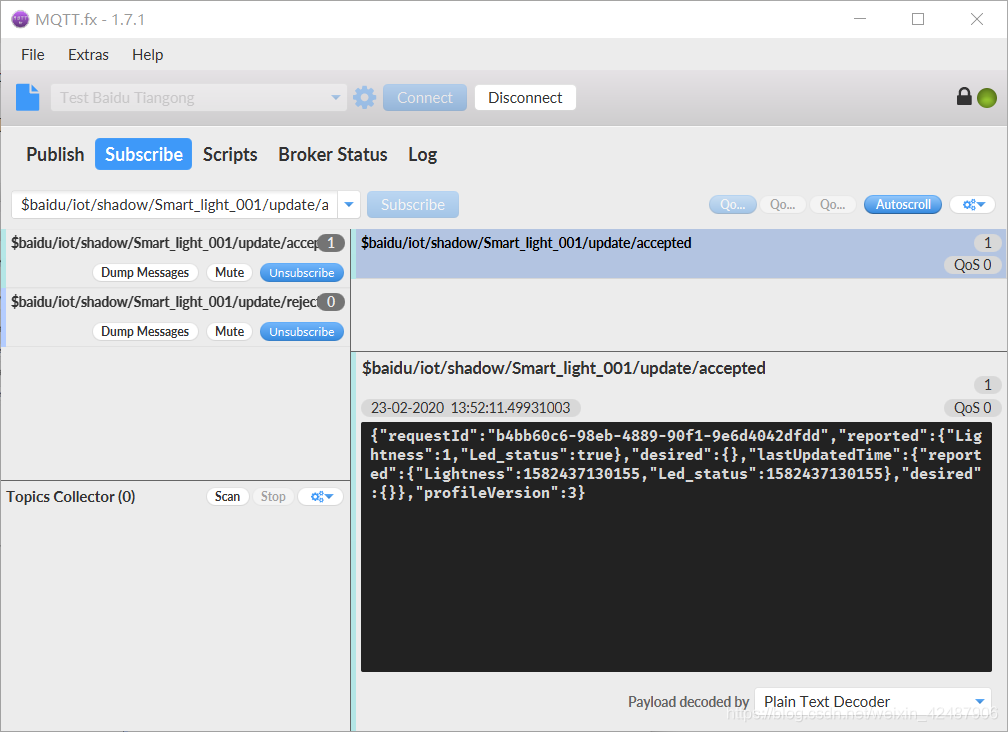Unsubscribe from the update/rejected topic
Viewport: 1008px width, 732px height.
[x=302, y=332]
